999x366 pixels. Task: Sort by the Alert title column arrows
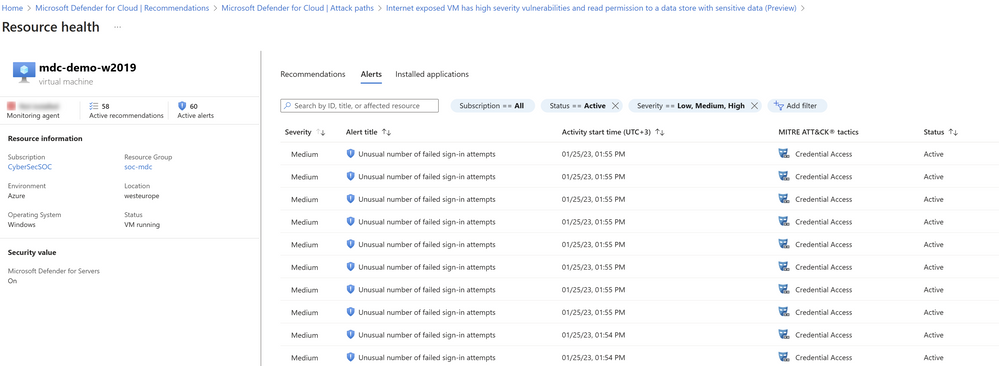click(387, 132)
